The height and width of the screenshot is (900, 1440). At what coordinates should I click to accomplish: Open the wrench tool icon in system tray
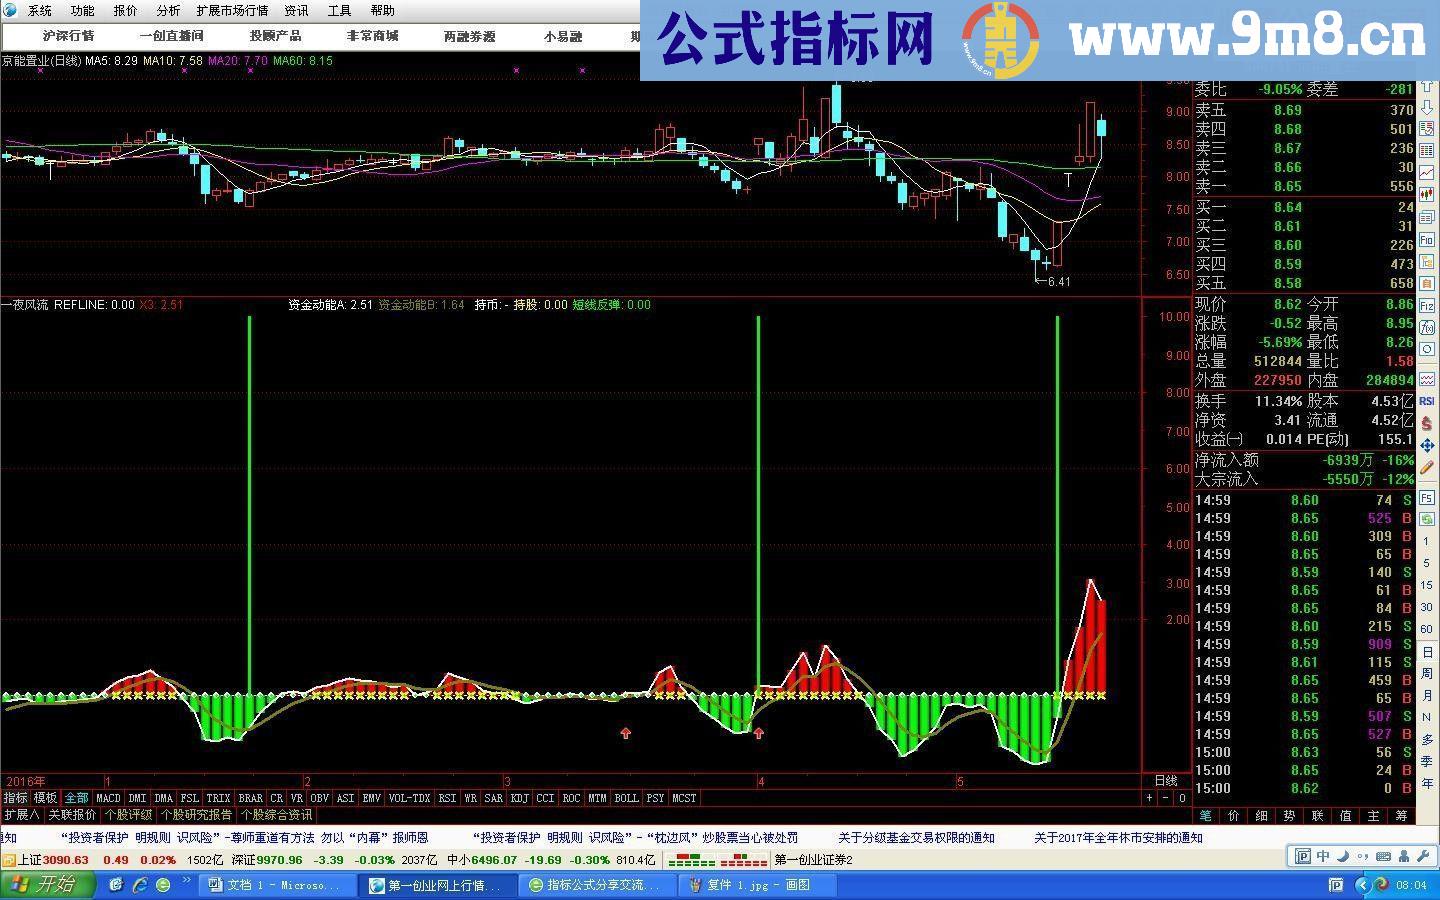point(1422,856)
